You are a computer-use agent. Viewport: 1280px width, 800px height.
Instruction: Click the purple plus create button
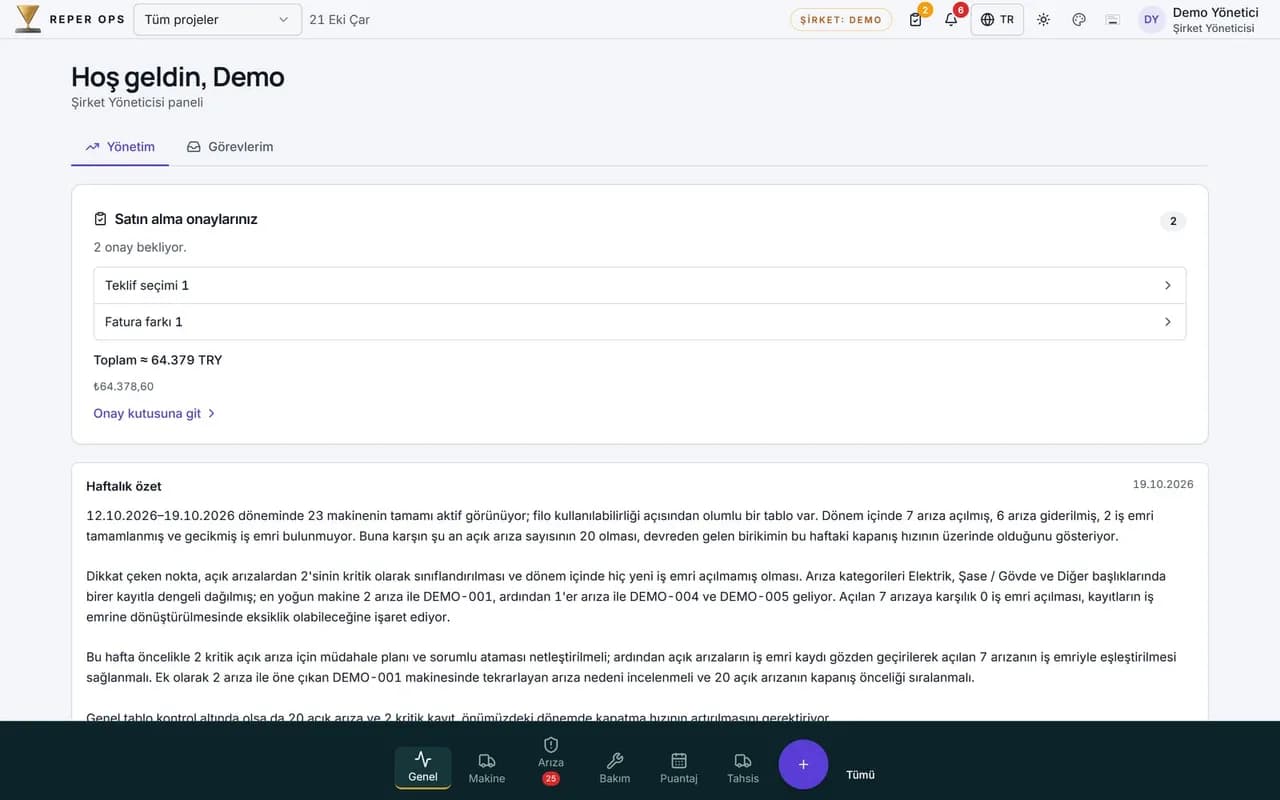(x=803, y=764)
